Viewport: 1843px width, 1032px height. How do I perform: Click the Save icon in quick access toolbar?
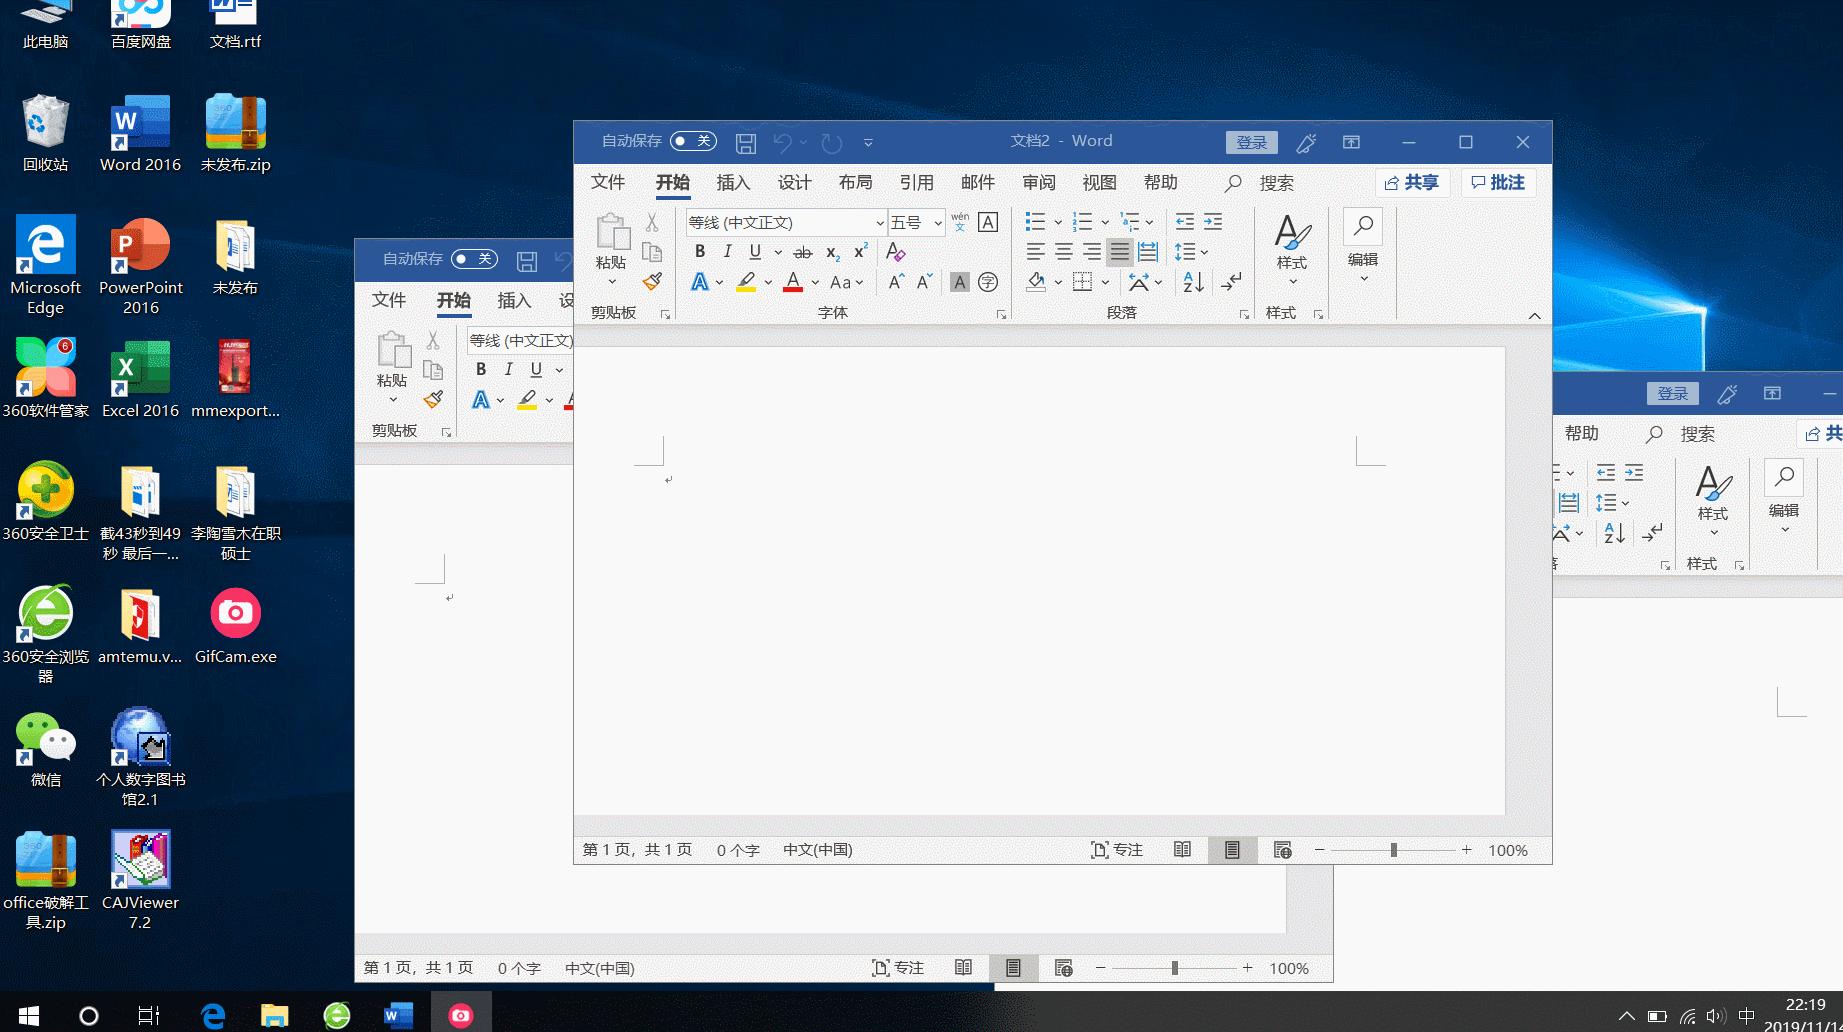click(745, 142)
